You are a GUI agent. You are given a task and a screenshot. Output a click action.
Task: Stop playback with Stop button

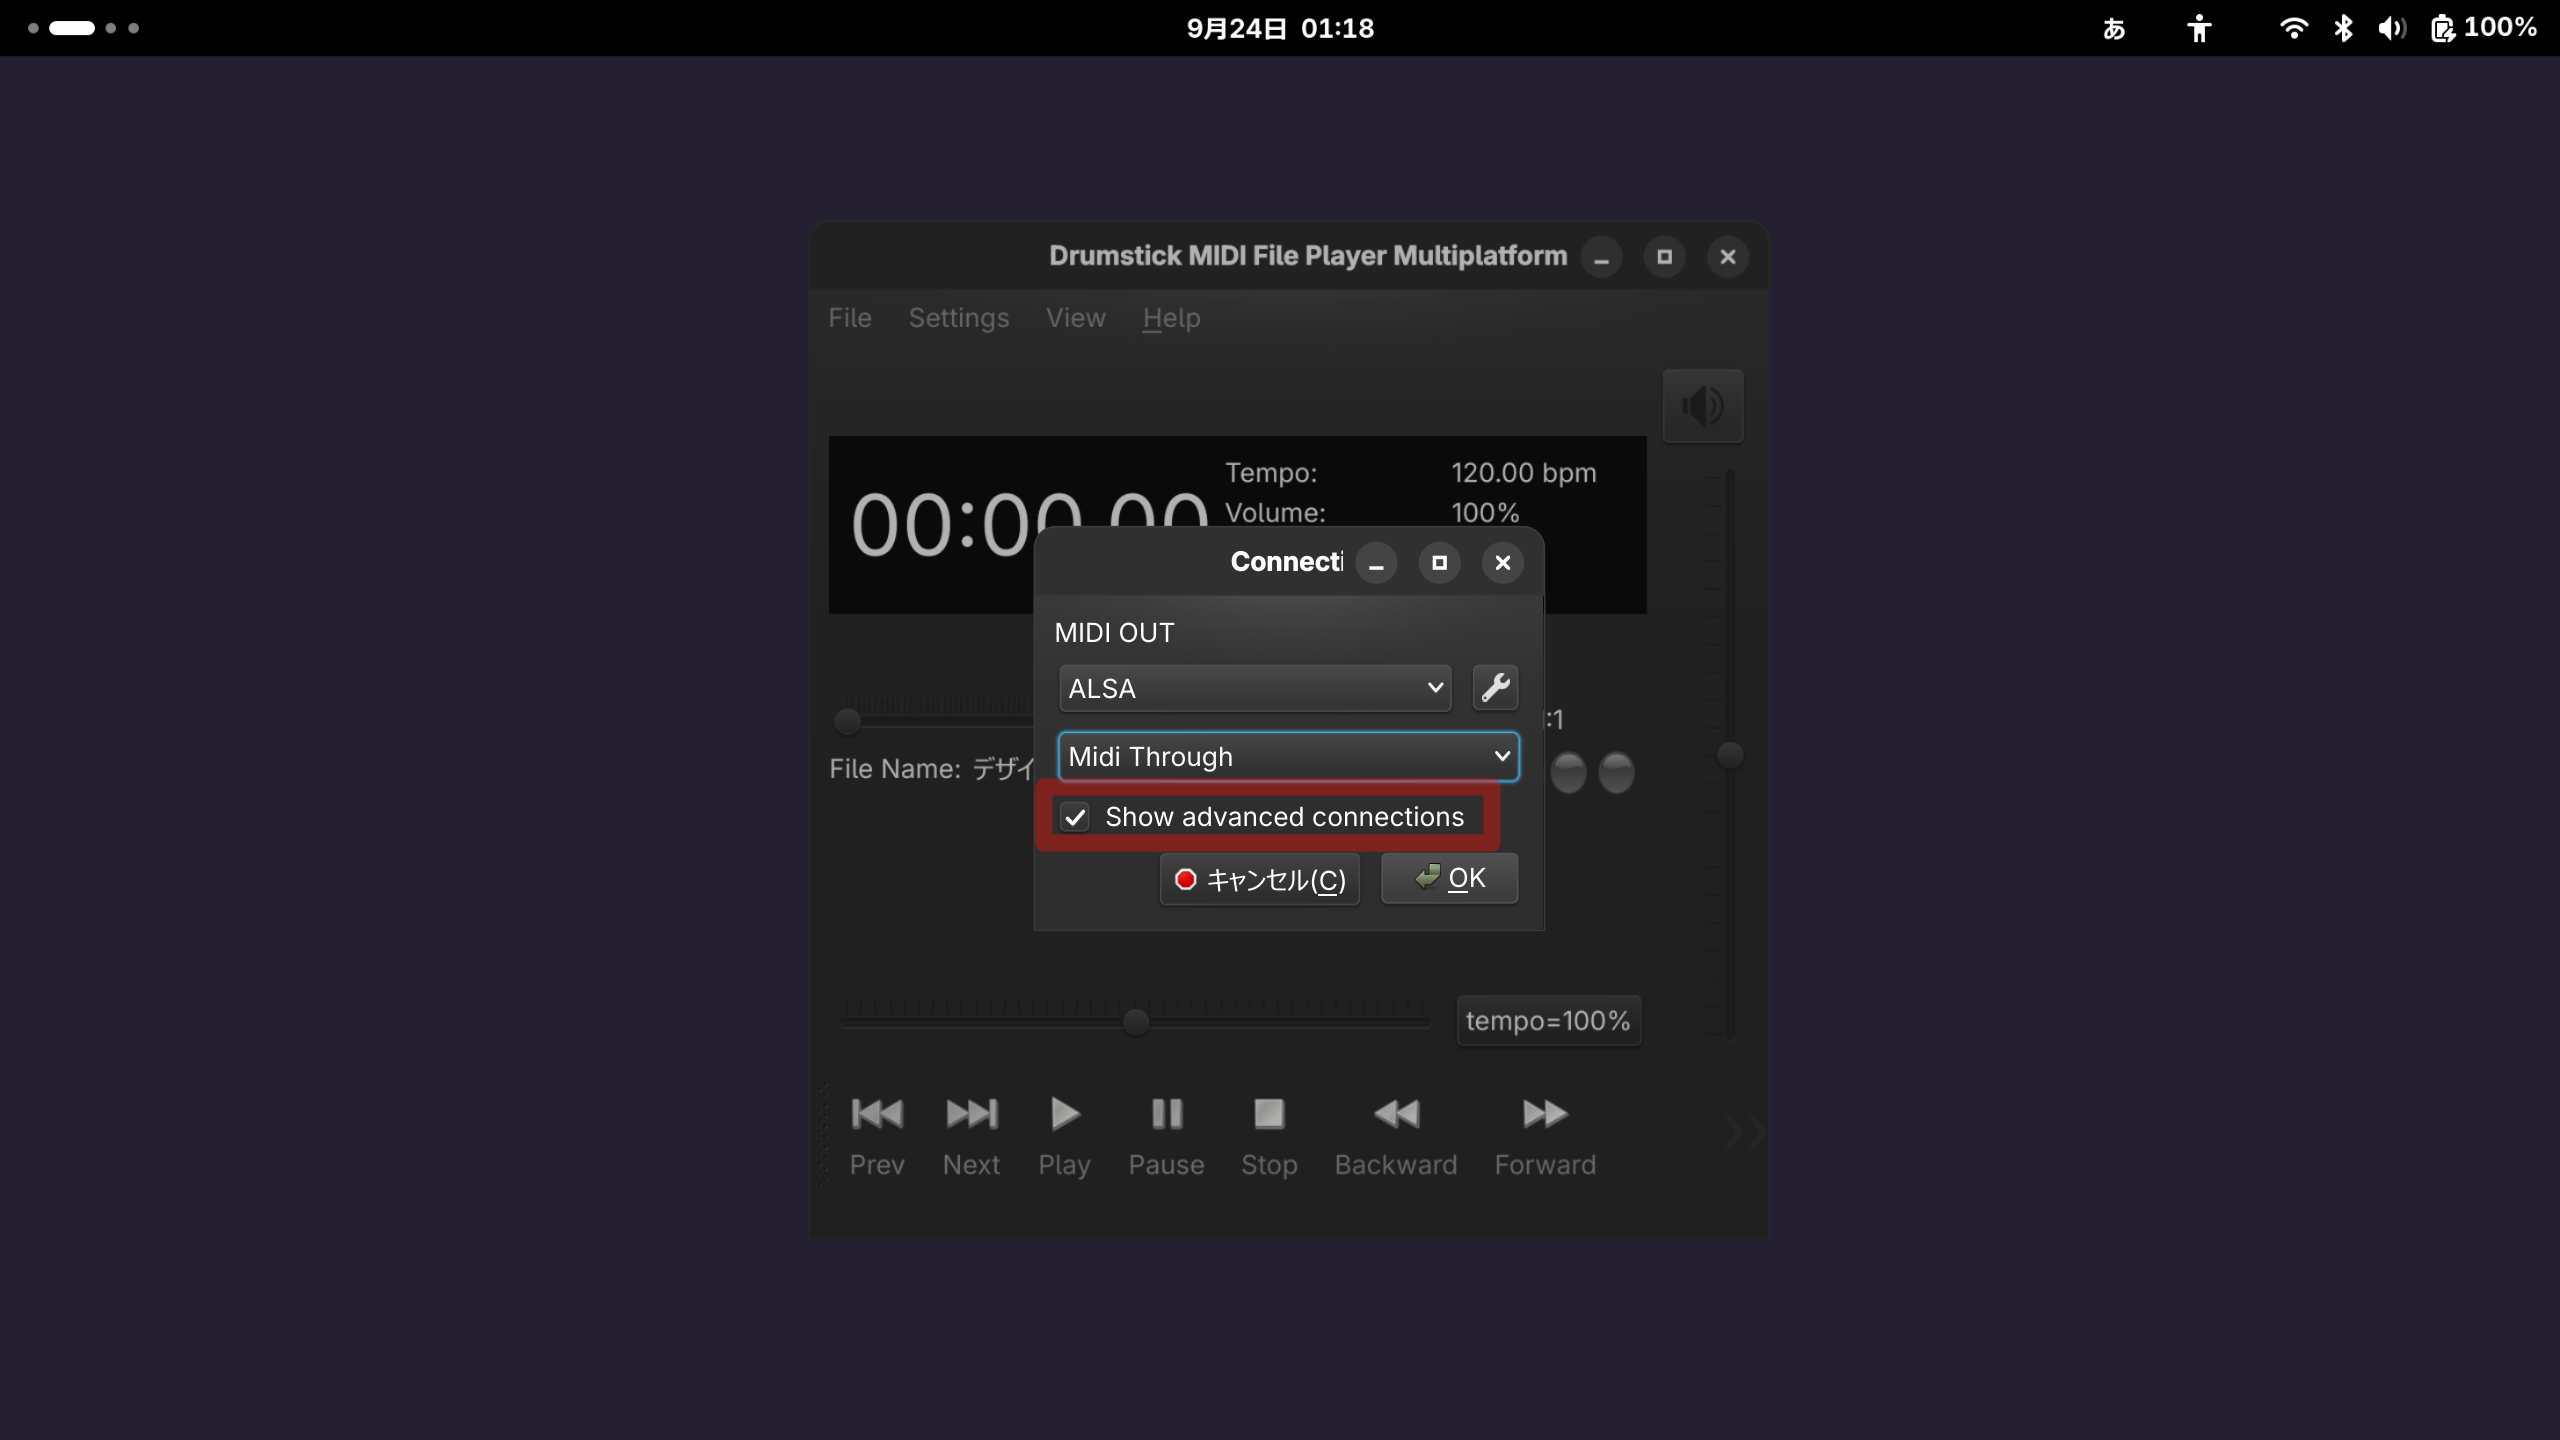pyautogui.click(x=1269, y=1137)
